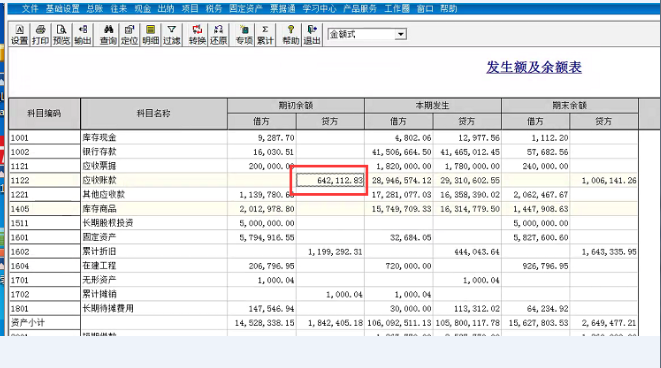Open 明细 (Detail) from the toolbar
Image resolution: width=661 pixels, height=368 pixels.
pos(150,35)
